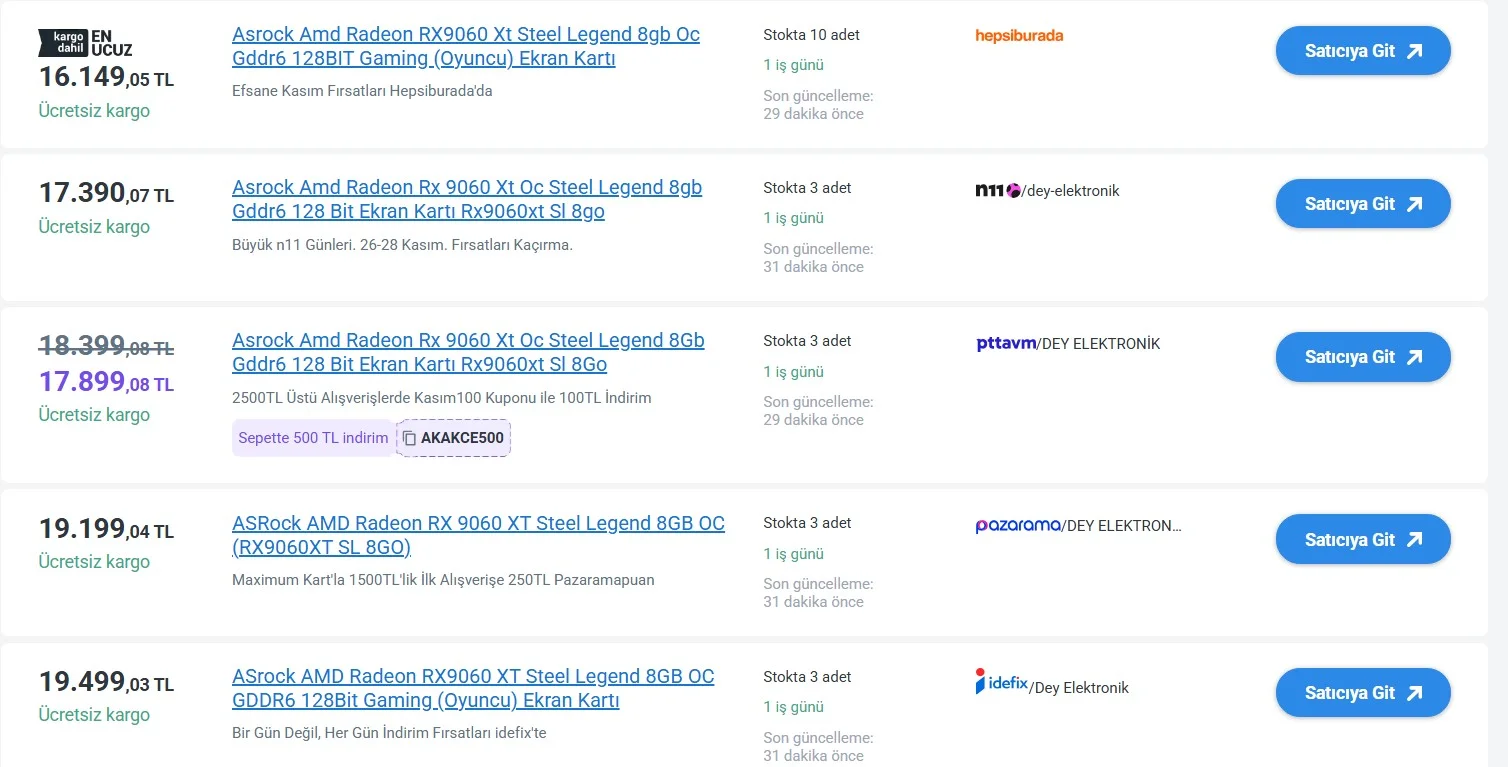Click the pttavm store logo
The image size is (1508, 767).
point(1006,344)
